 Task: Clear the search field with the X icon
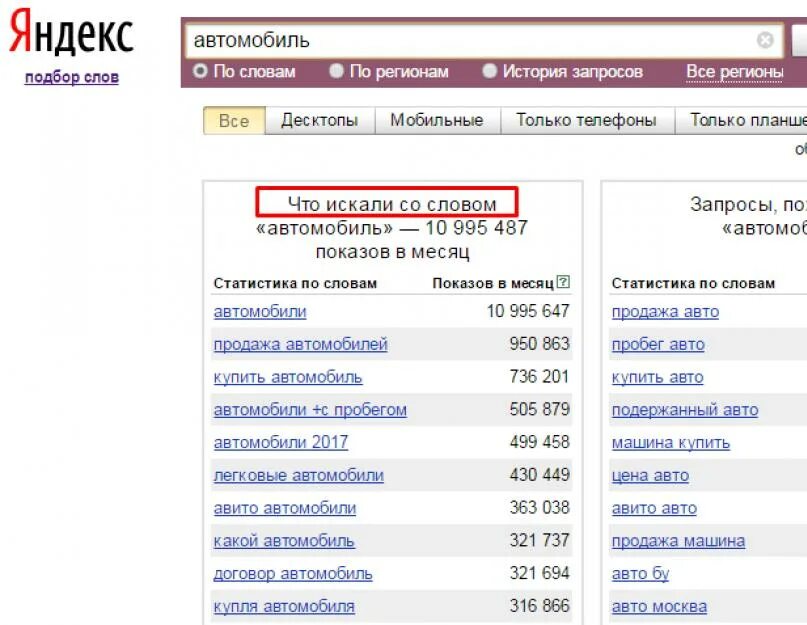coord(765,40)
